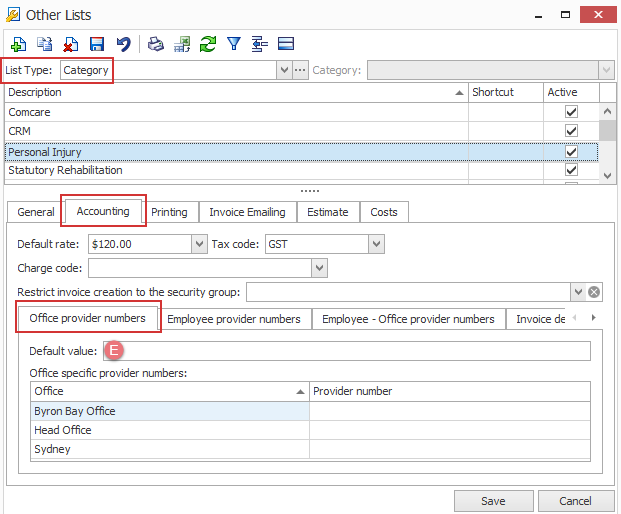Toggle Active checkbox for CRM
This screenshot has width=621, height=514.
[572, 131]
